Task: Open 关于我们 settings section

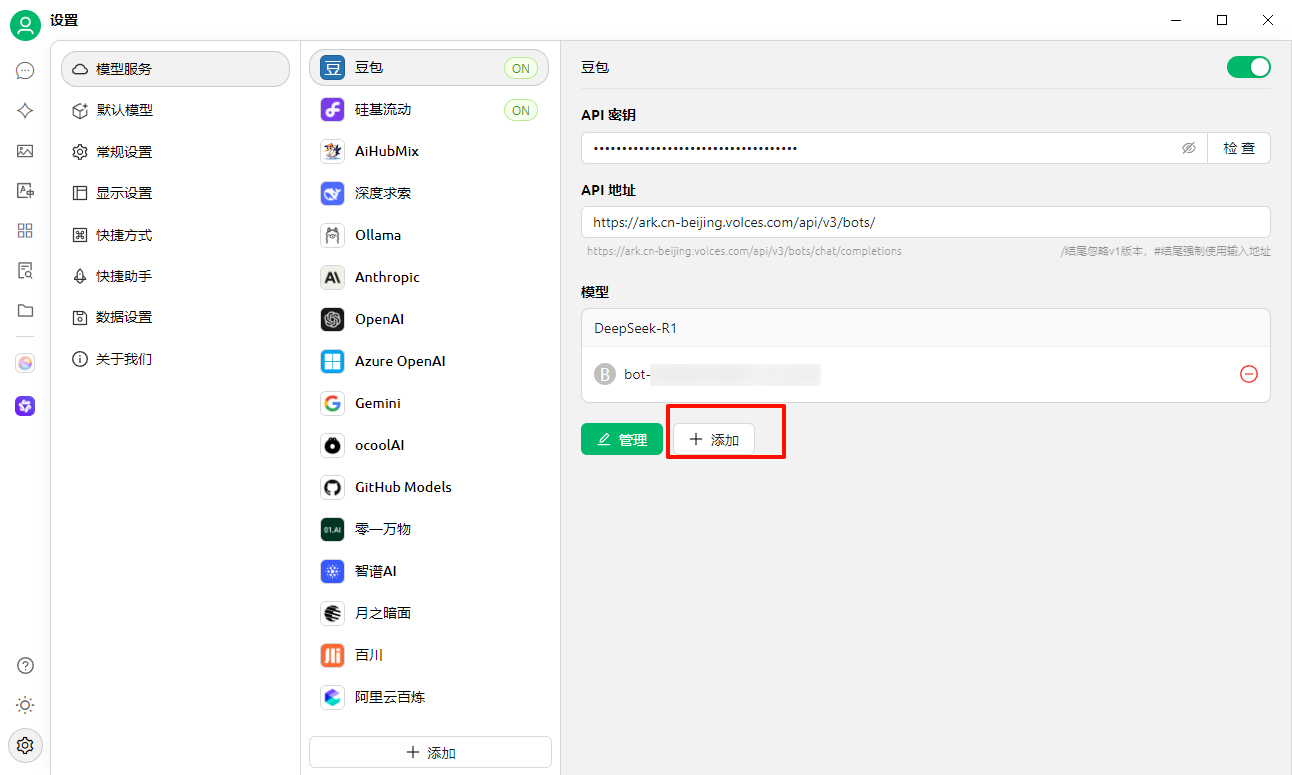Action: [x=176, y=359]
